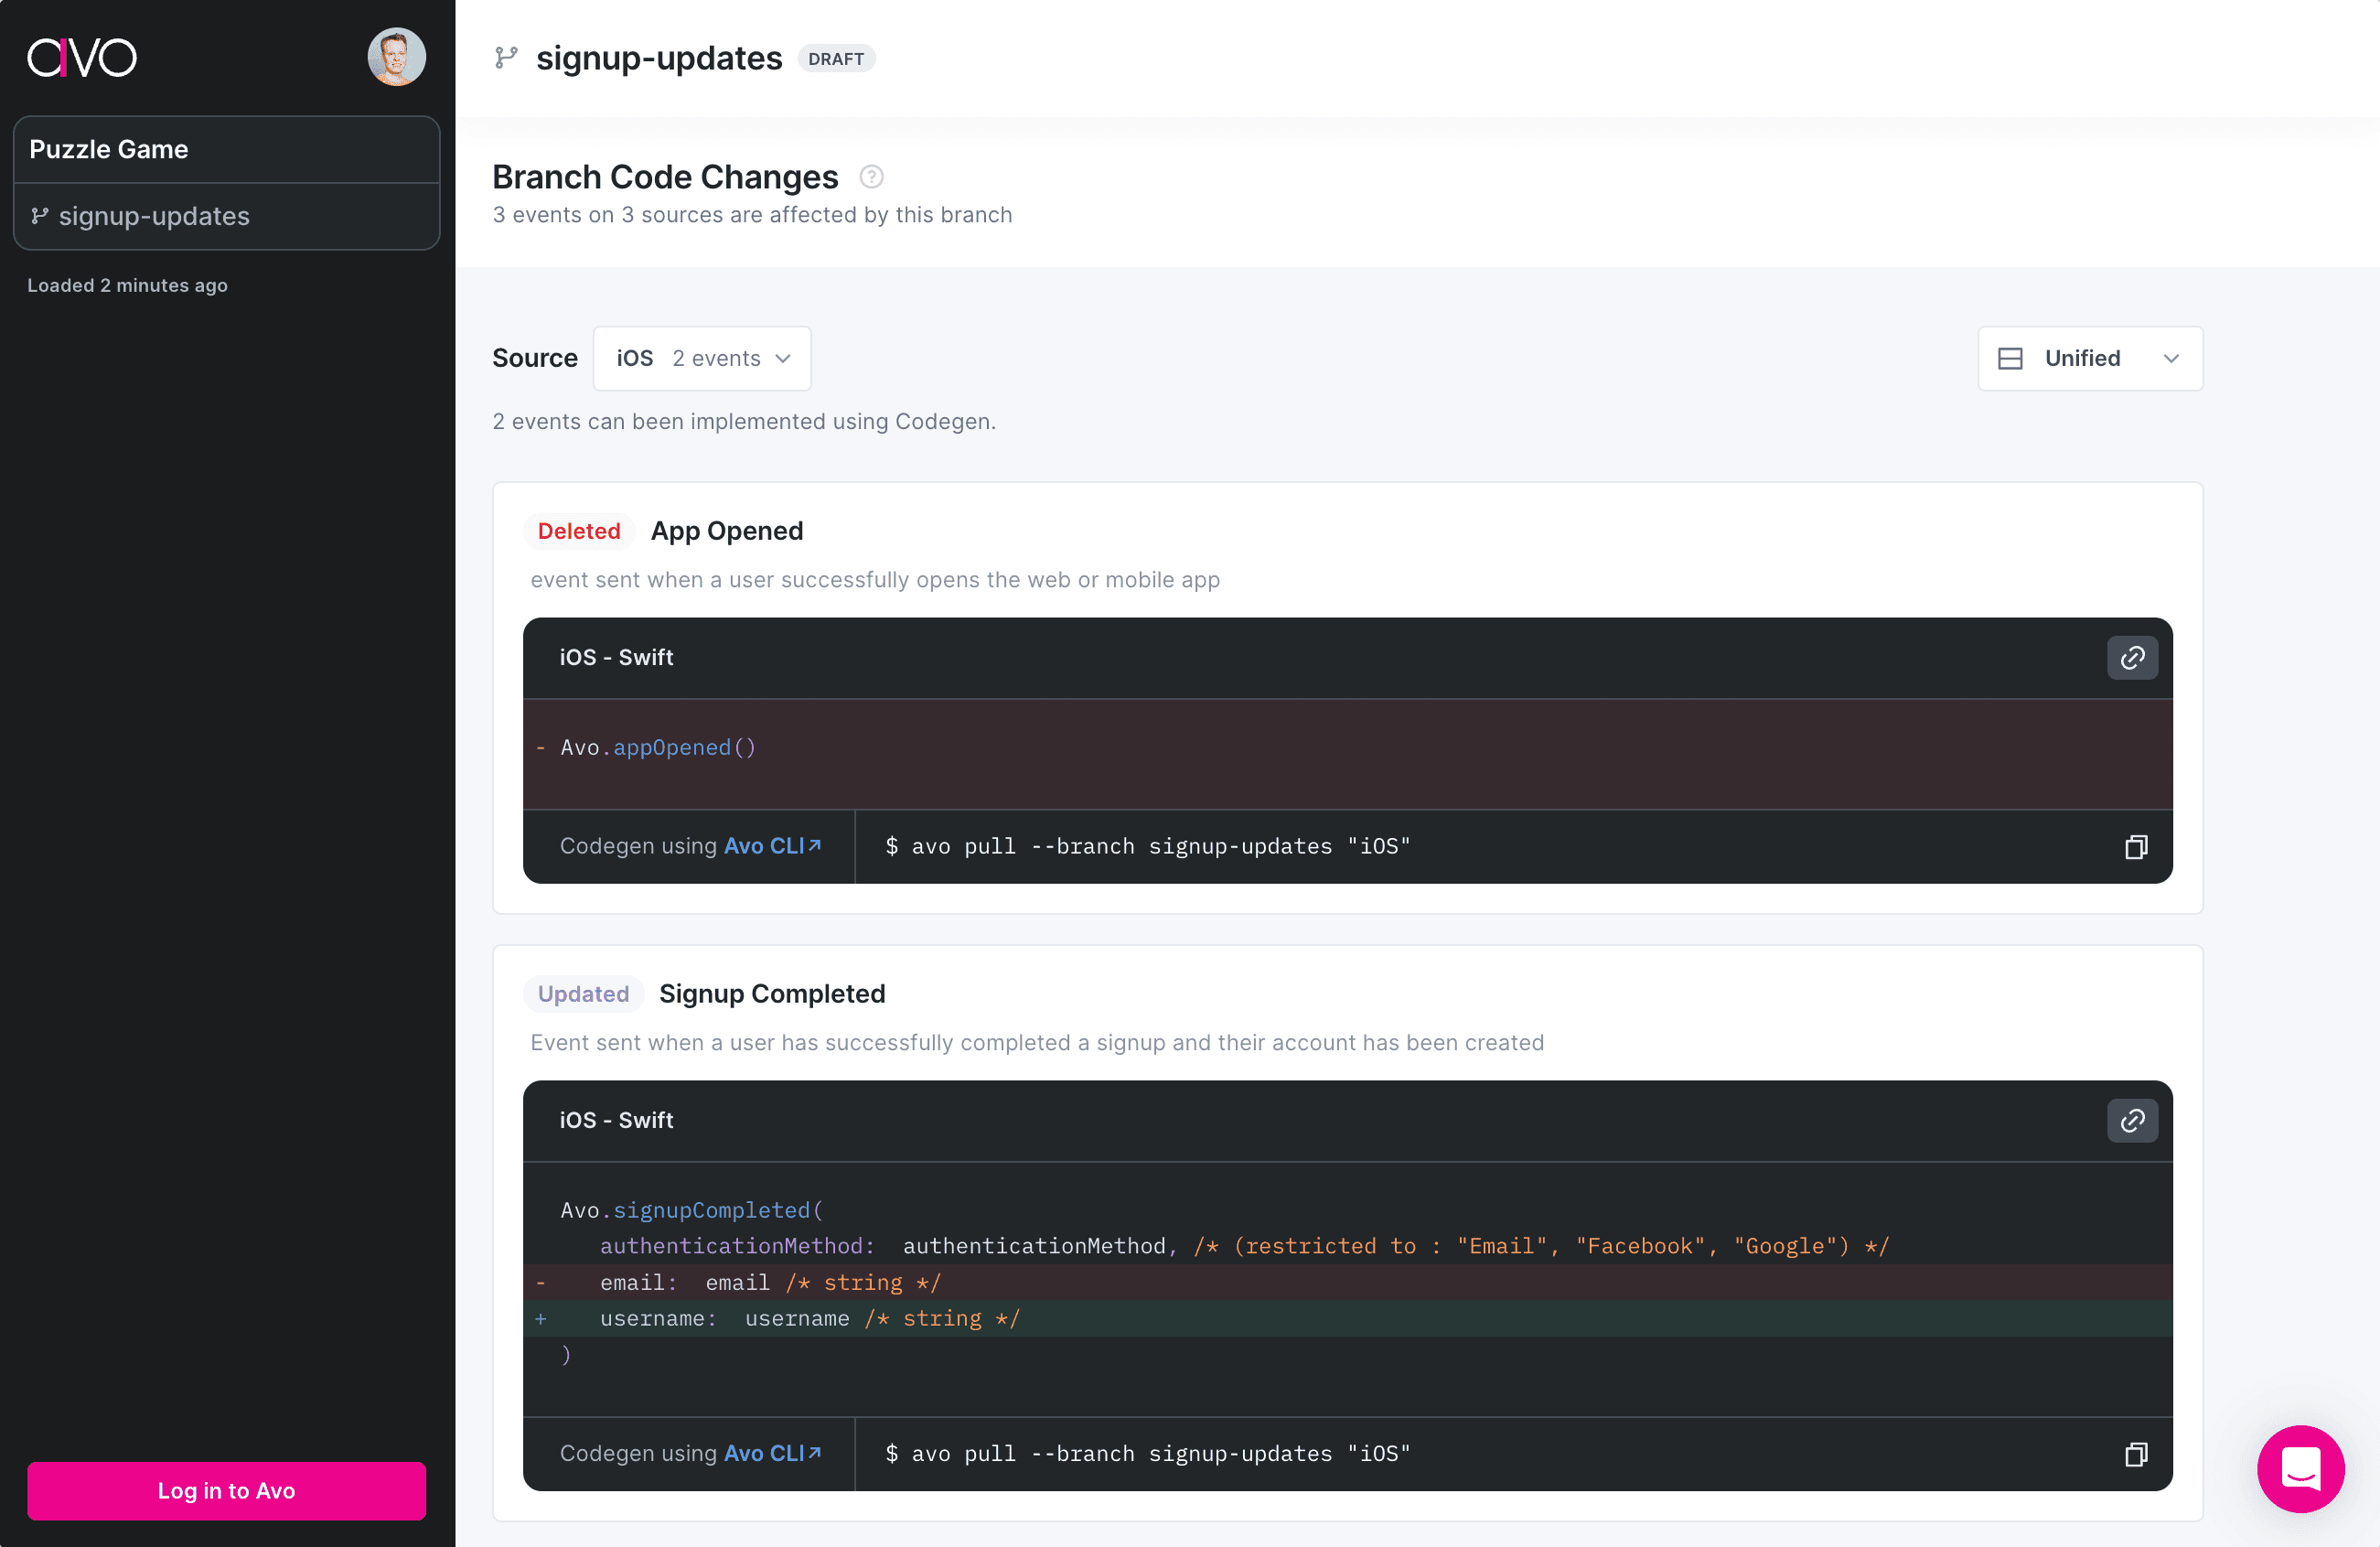Click the Deleted label on App Opened
Image resolution: width=2380 pixels, height=1547 pixels.
579,530
